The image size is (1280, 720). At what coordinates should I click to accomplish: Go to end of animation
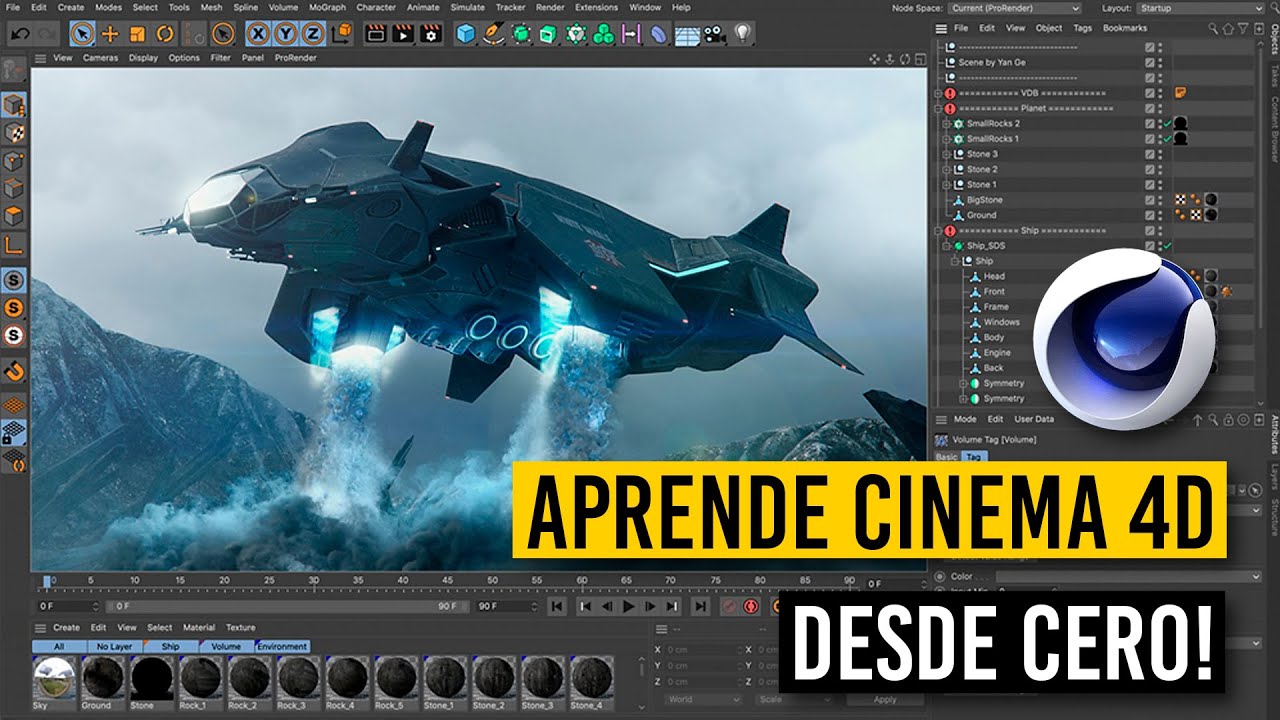click(x=700, y=606)
